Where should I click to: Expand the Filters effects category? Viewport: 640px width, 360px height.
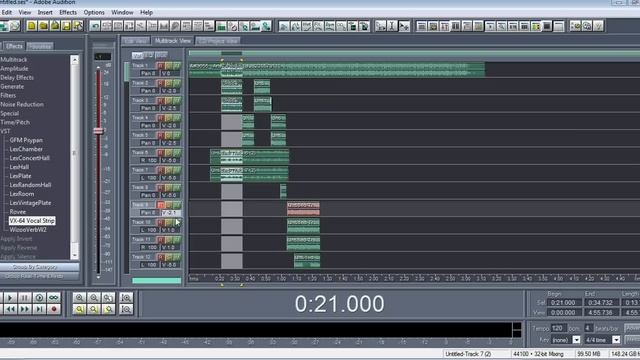coord(8,96)
